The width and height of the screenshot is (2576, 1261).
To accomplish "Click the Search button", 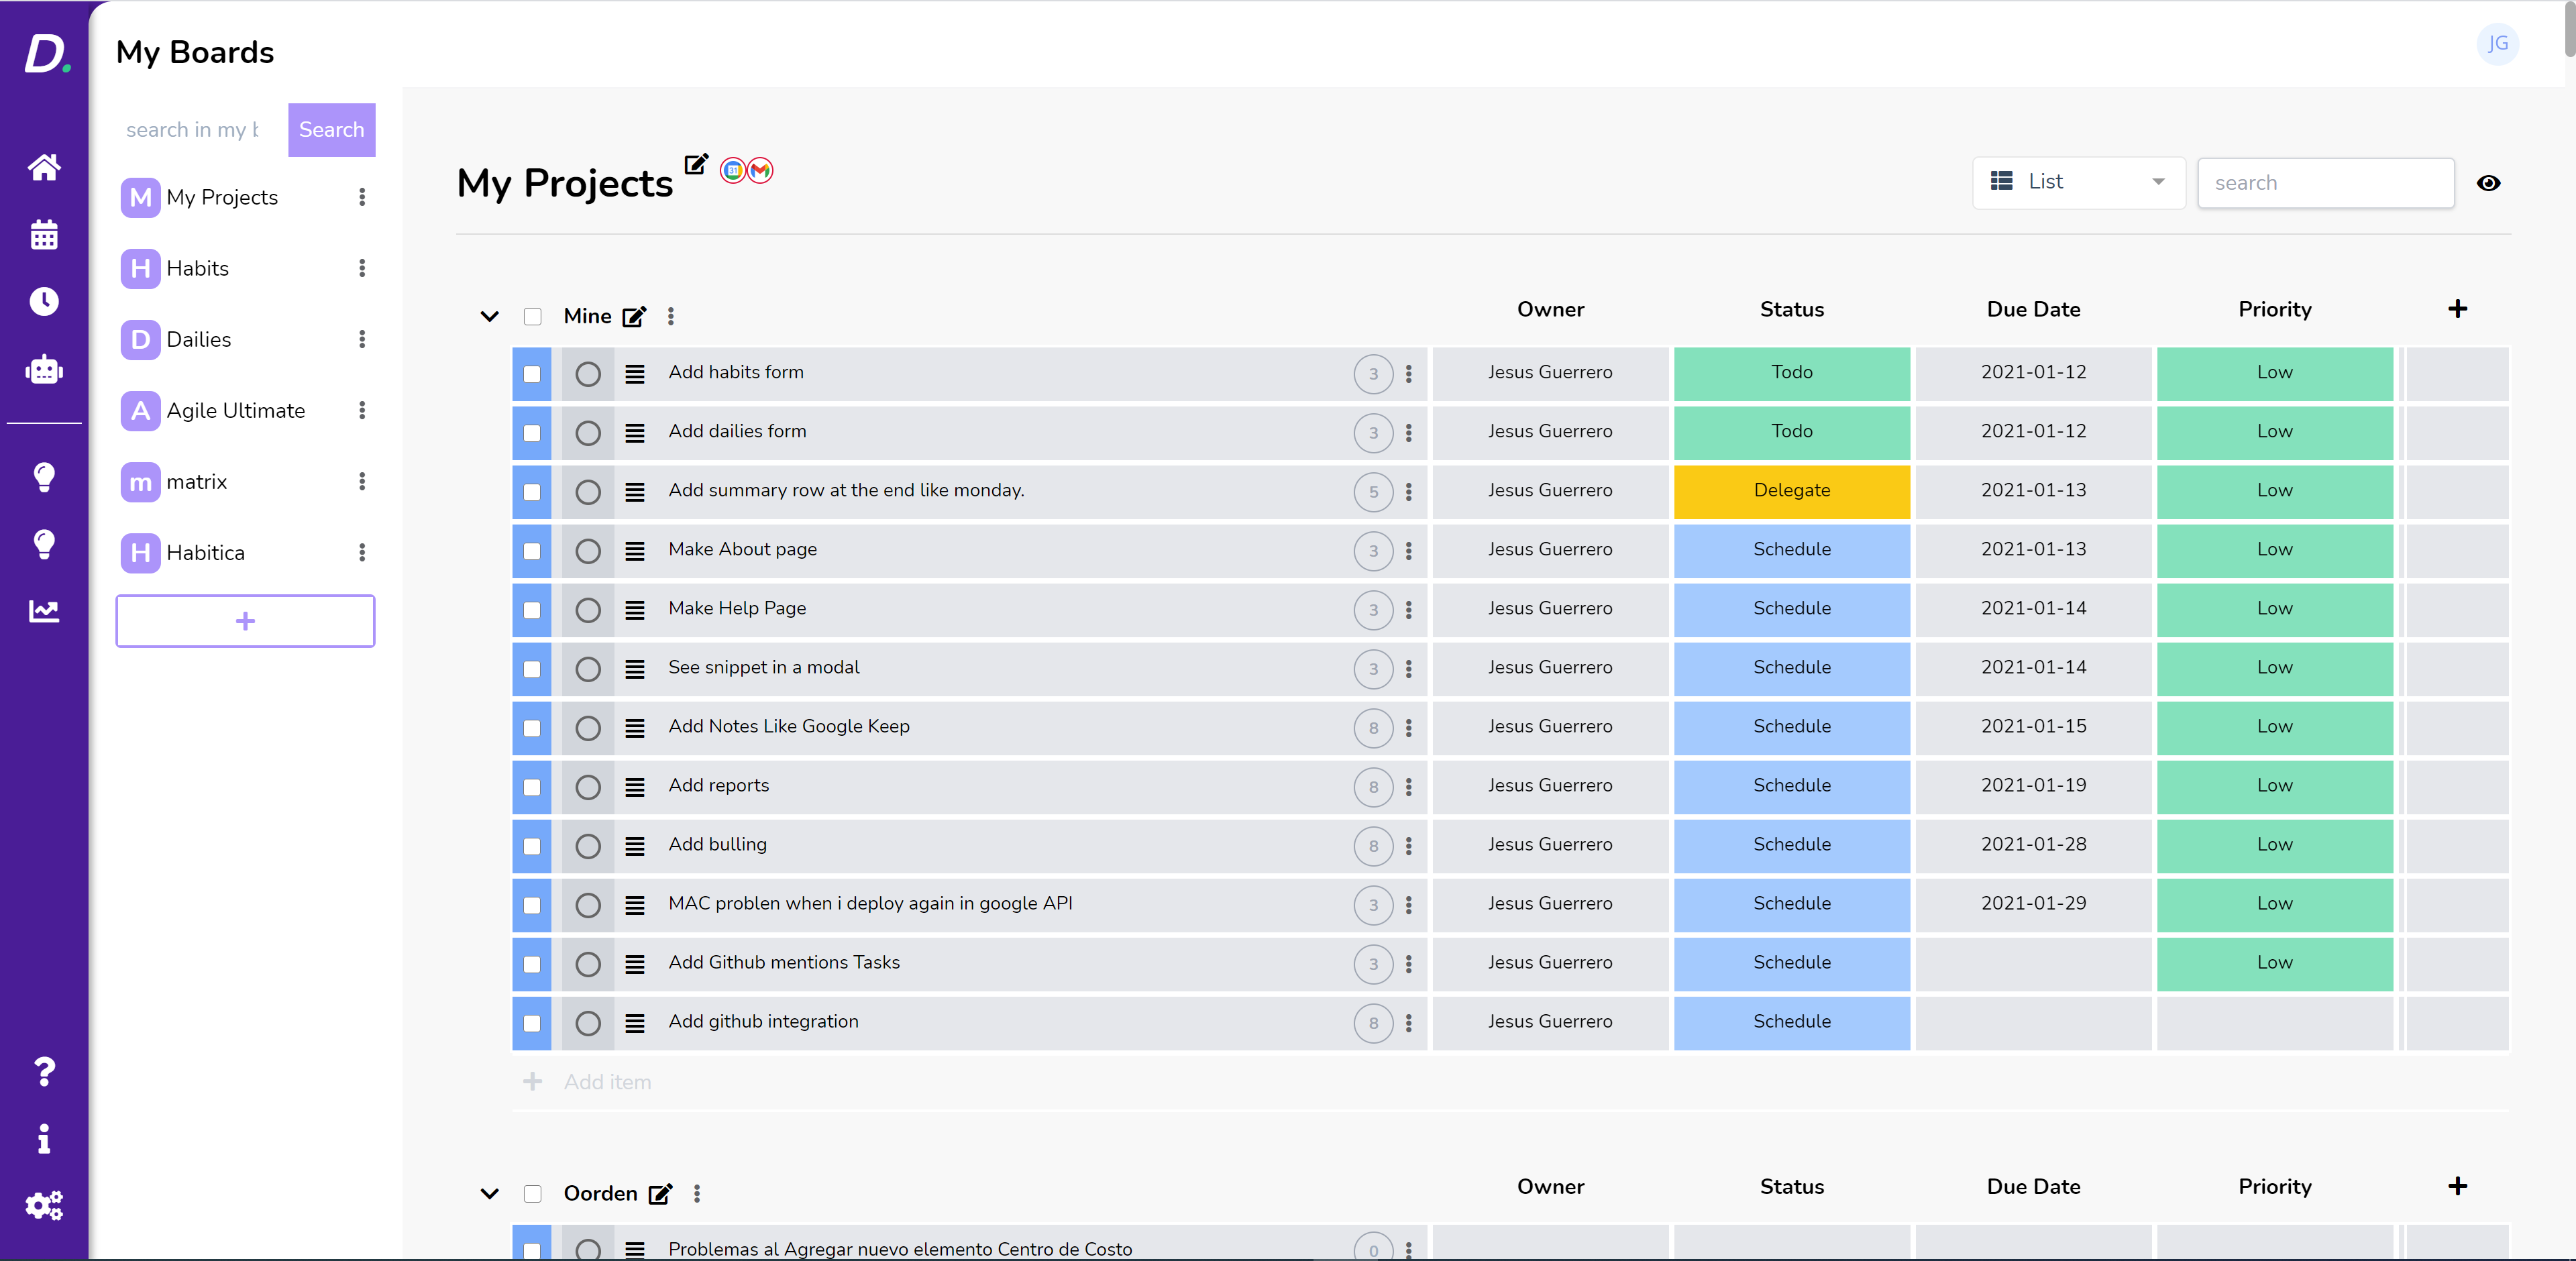I will click(331, 130).
